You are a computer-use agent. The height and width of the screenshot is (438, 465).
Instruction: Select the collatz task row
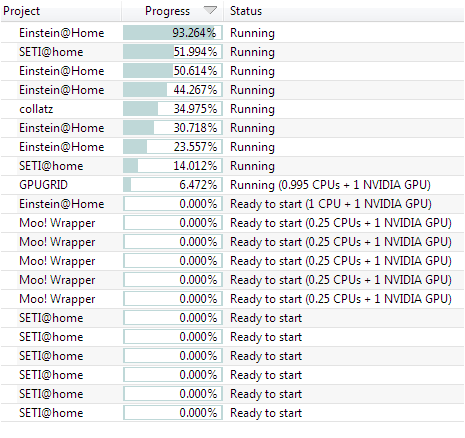tap(232, 109)
